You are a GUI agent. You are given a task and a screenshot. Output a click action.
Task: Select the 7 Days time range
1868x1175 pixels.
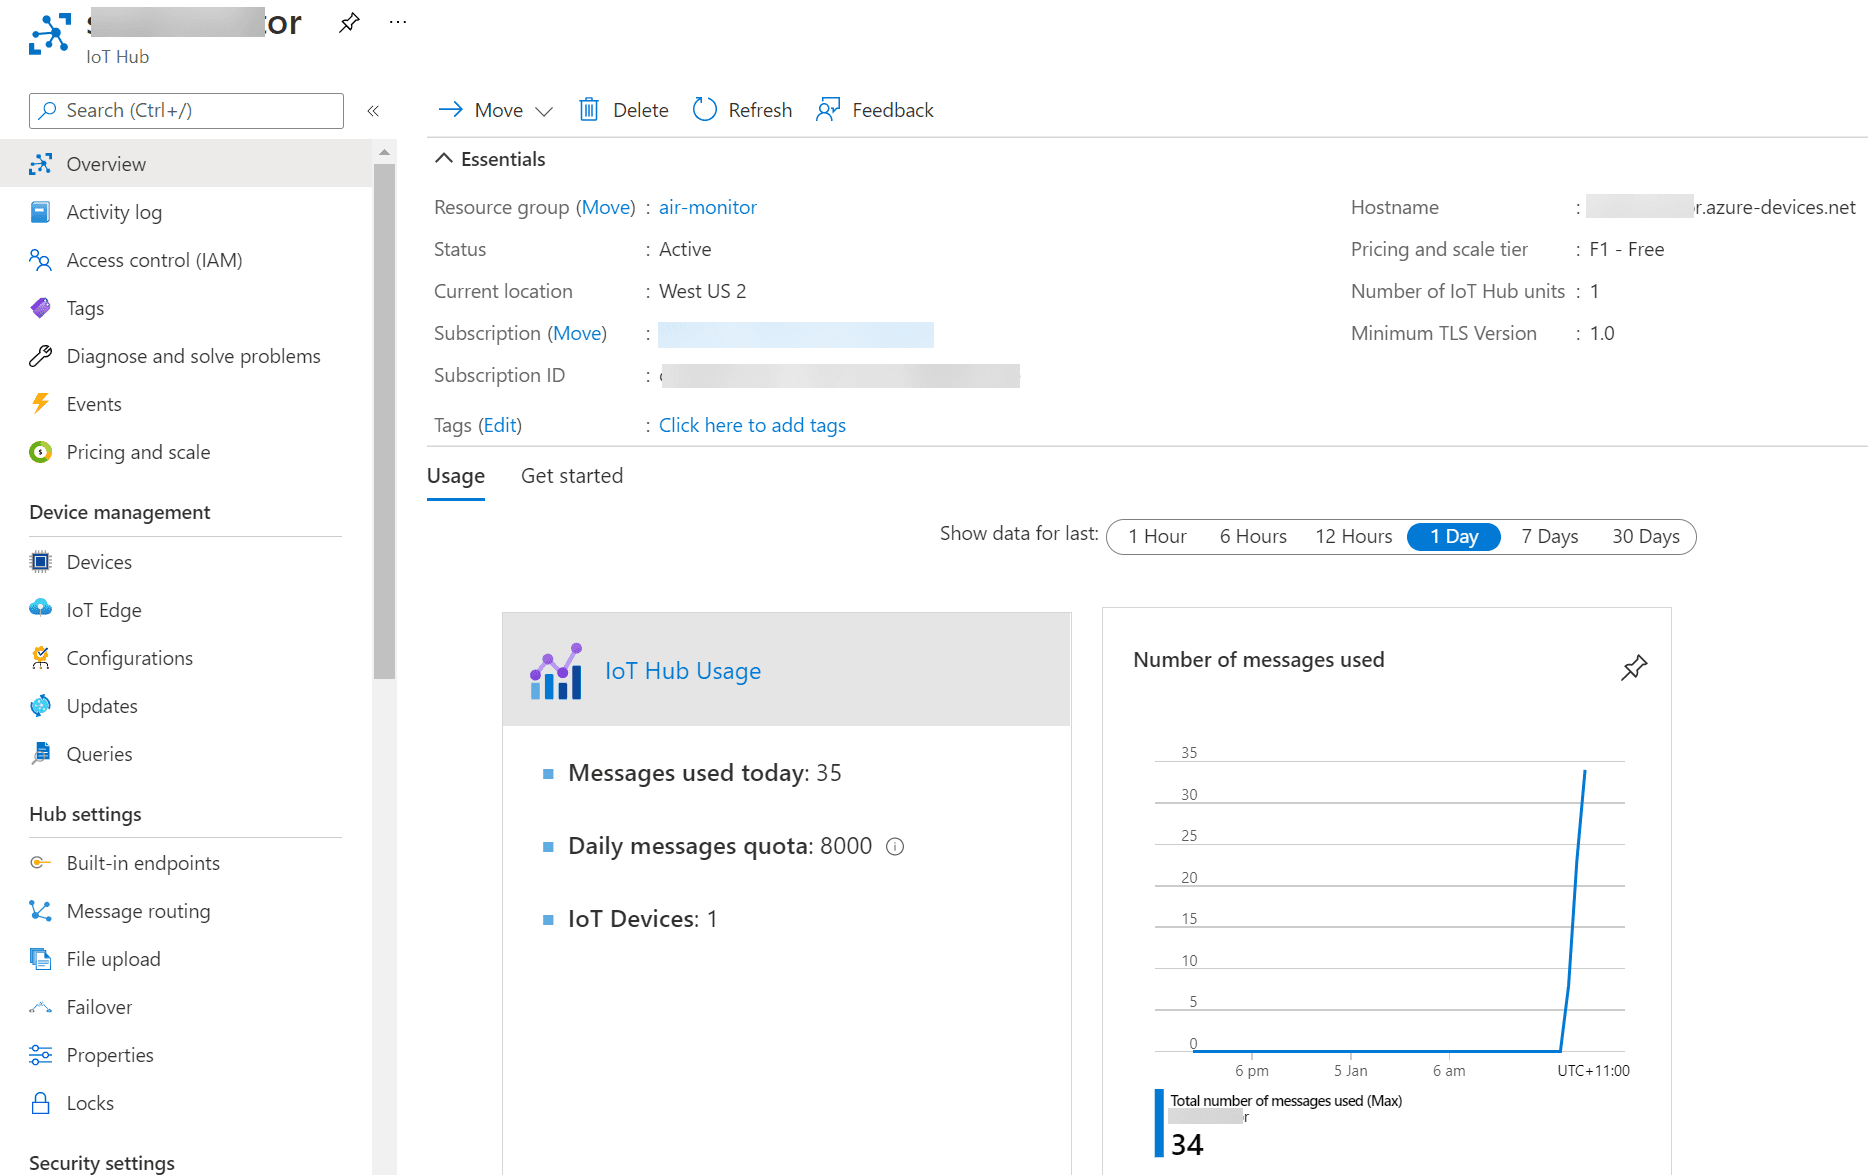[x=1550, y=537]
